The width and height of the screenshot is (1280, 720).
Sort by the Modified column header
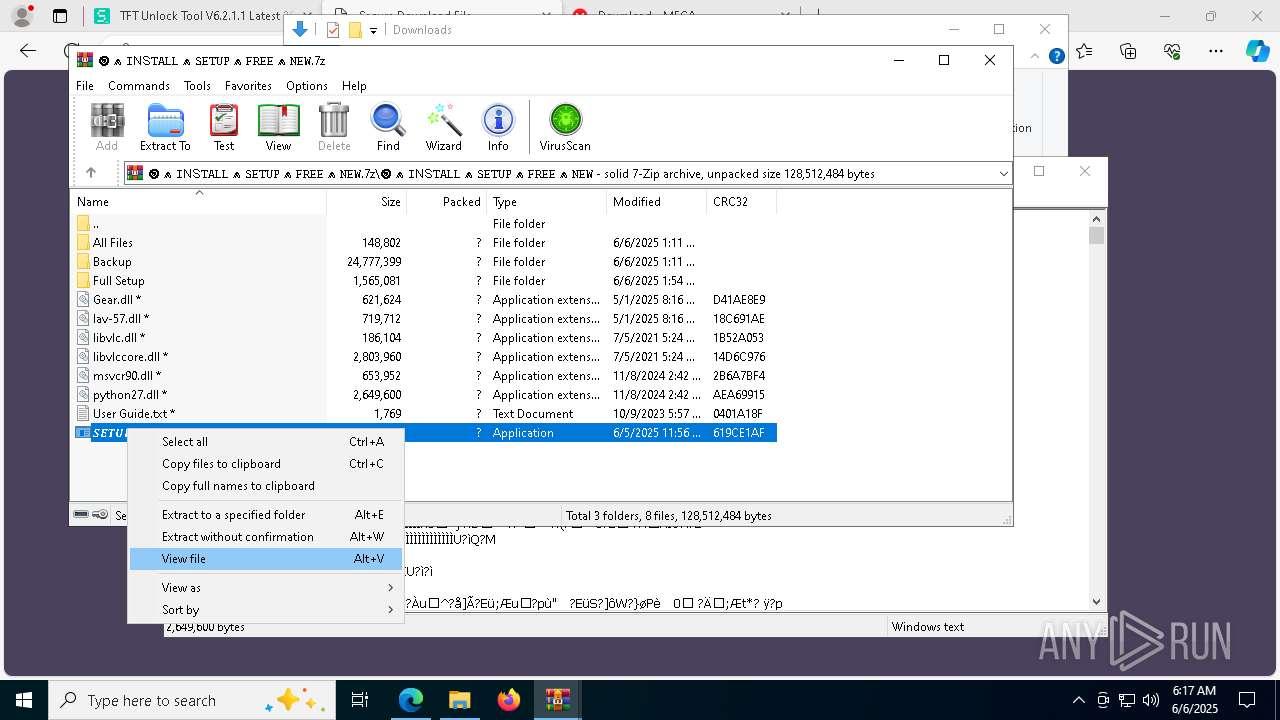656,202
